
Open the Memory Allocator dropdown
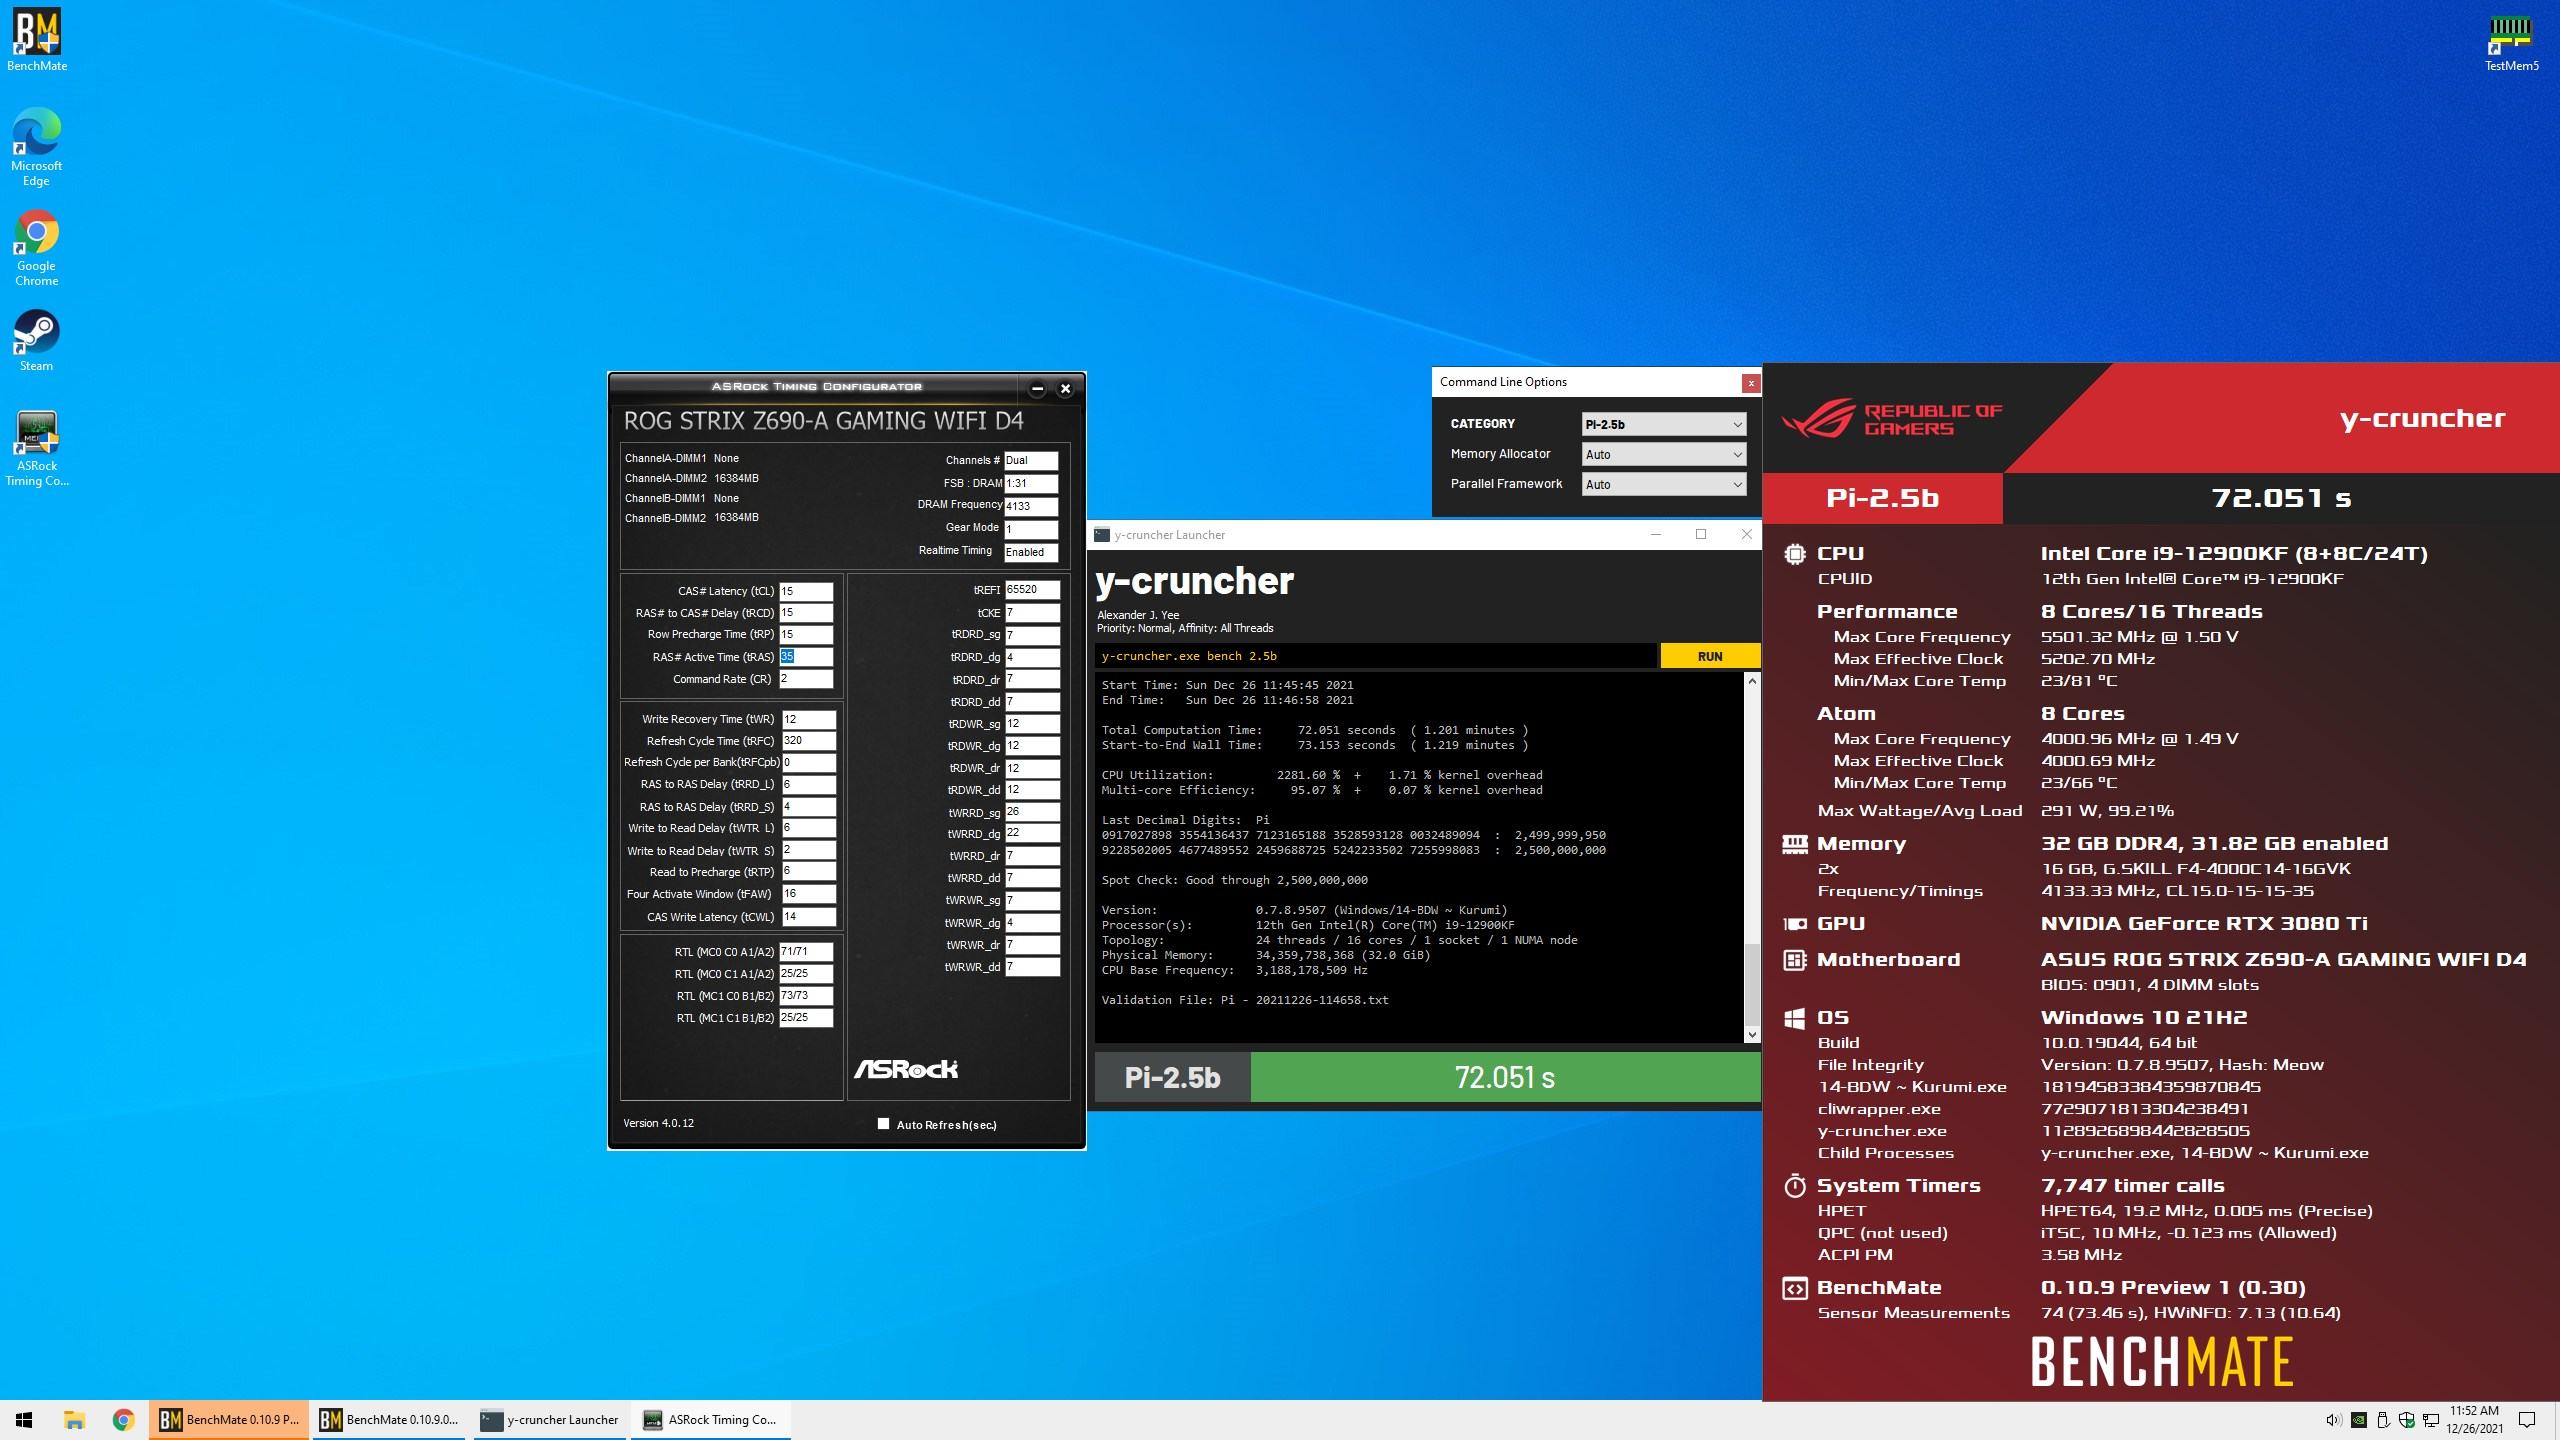click(1664, 454)
